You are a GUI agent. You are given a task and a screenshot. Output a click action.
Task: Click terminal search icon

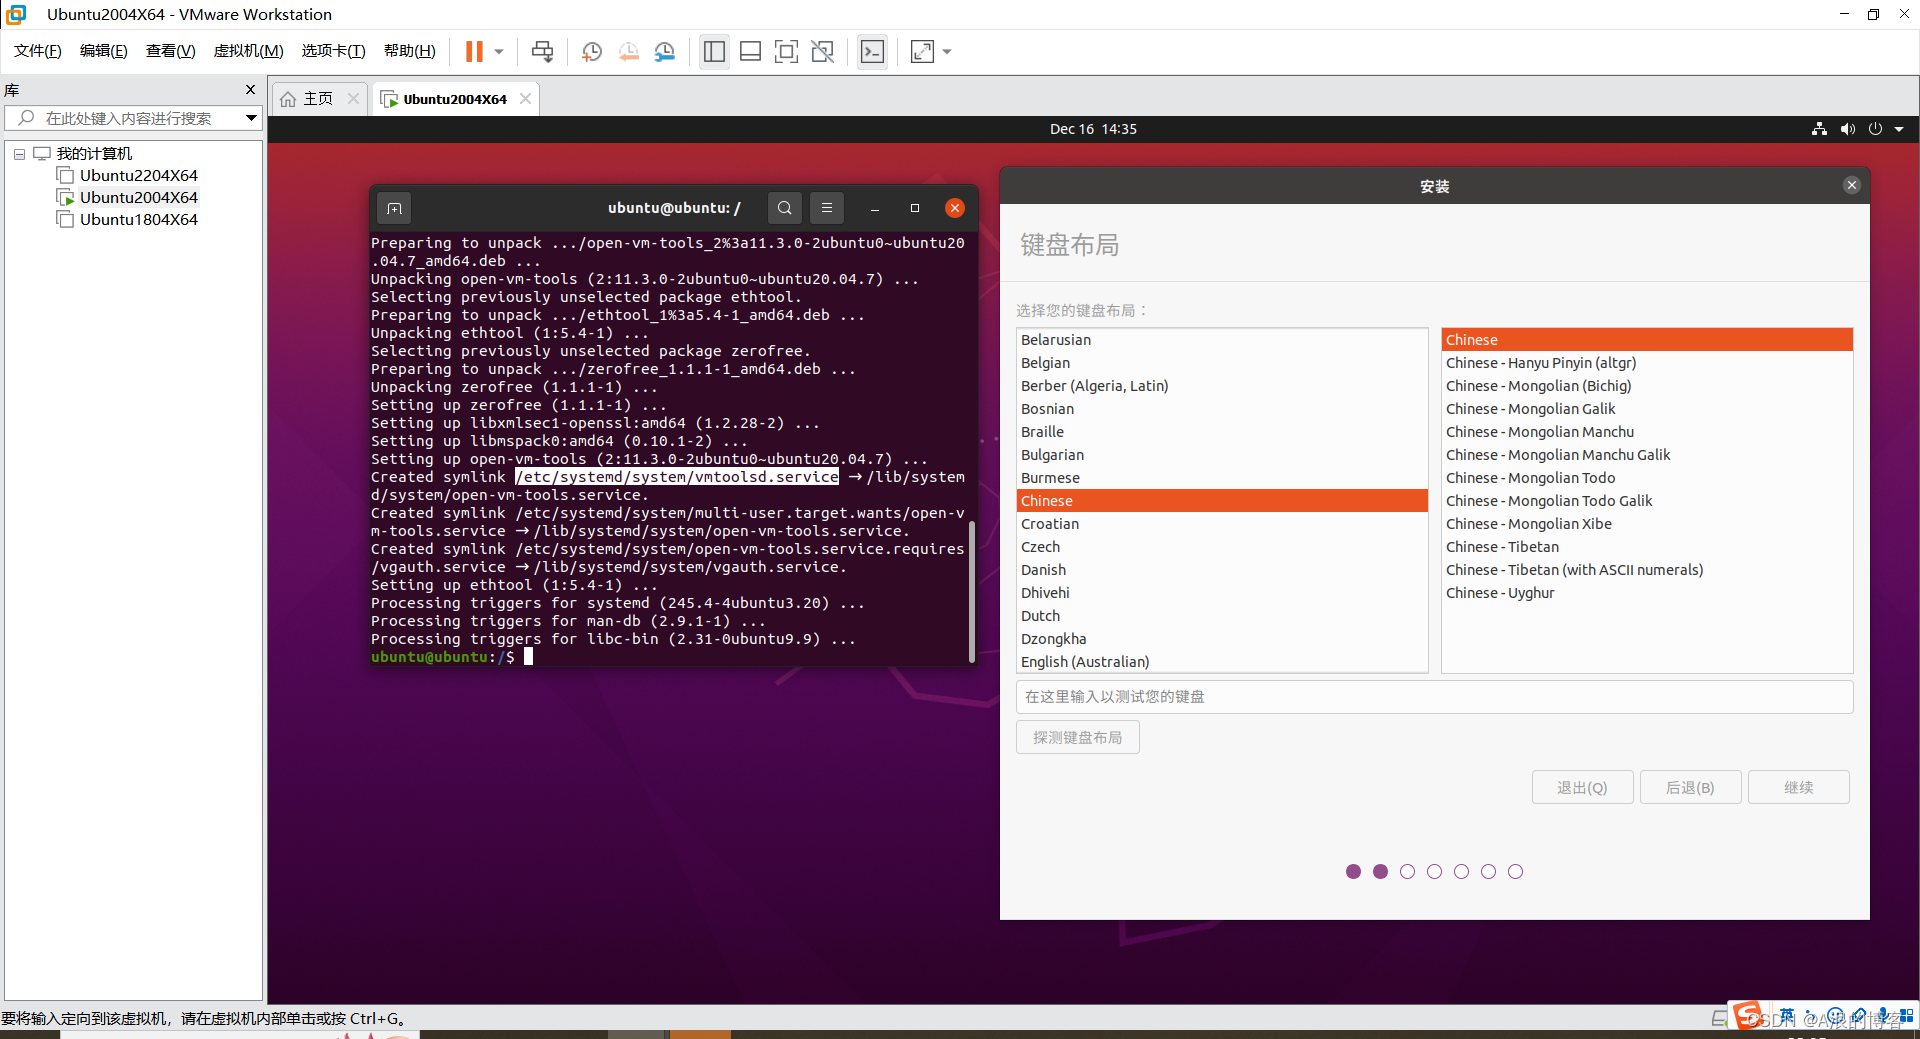785,208
